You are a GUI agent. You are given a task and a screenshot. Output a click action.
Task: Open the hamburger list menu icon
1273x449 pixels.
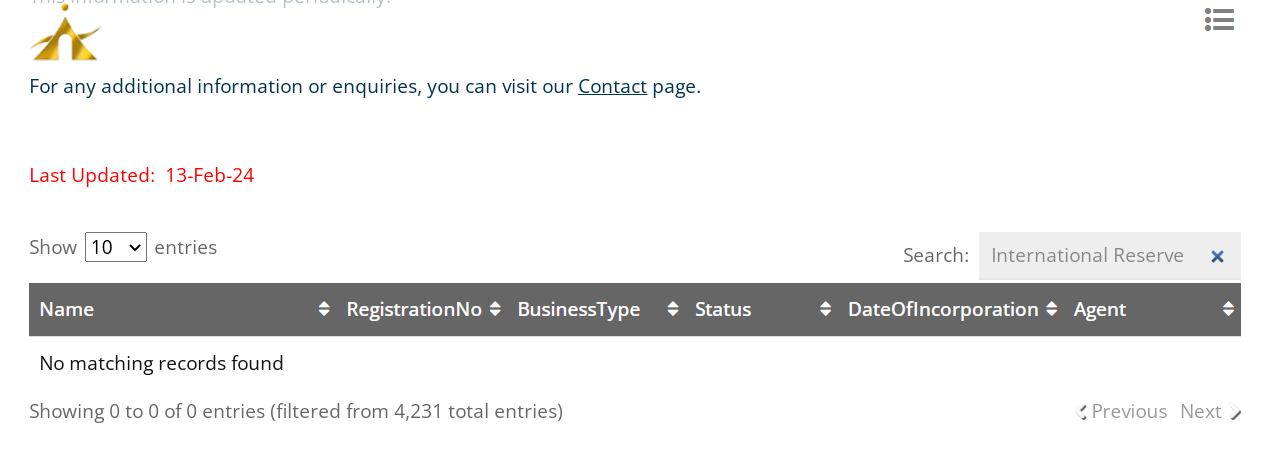1219,20
